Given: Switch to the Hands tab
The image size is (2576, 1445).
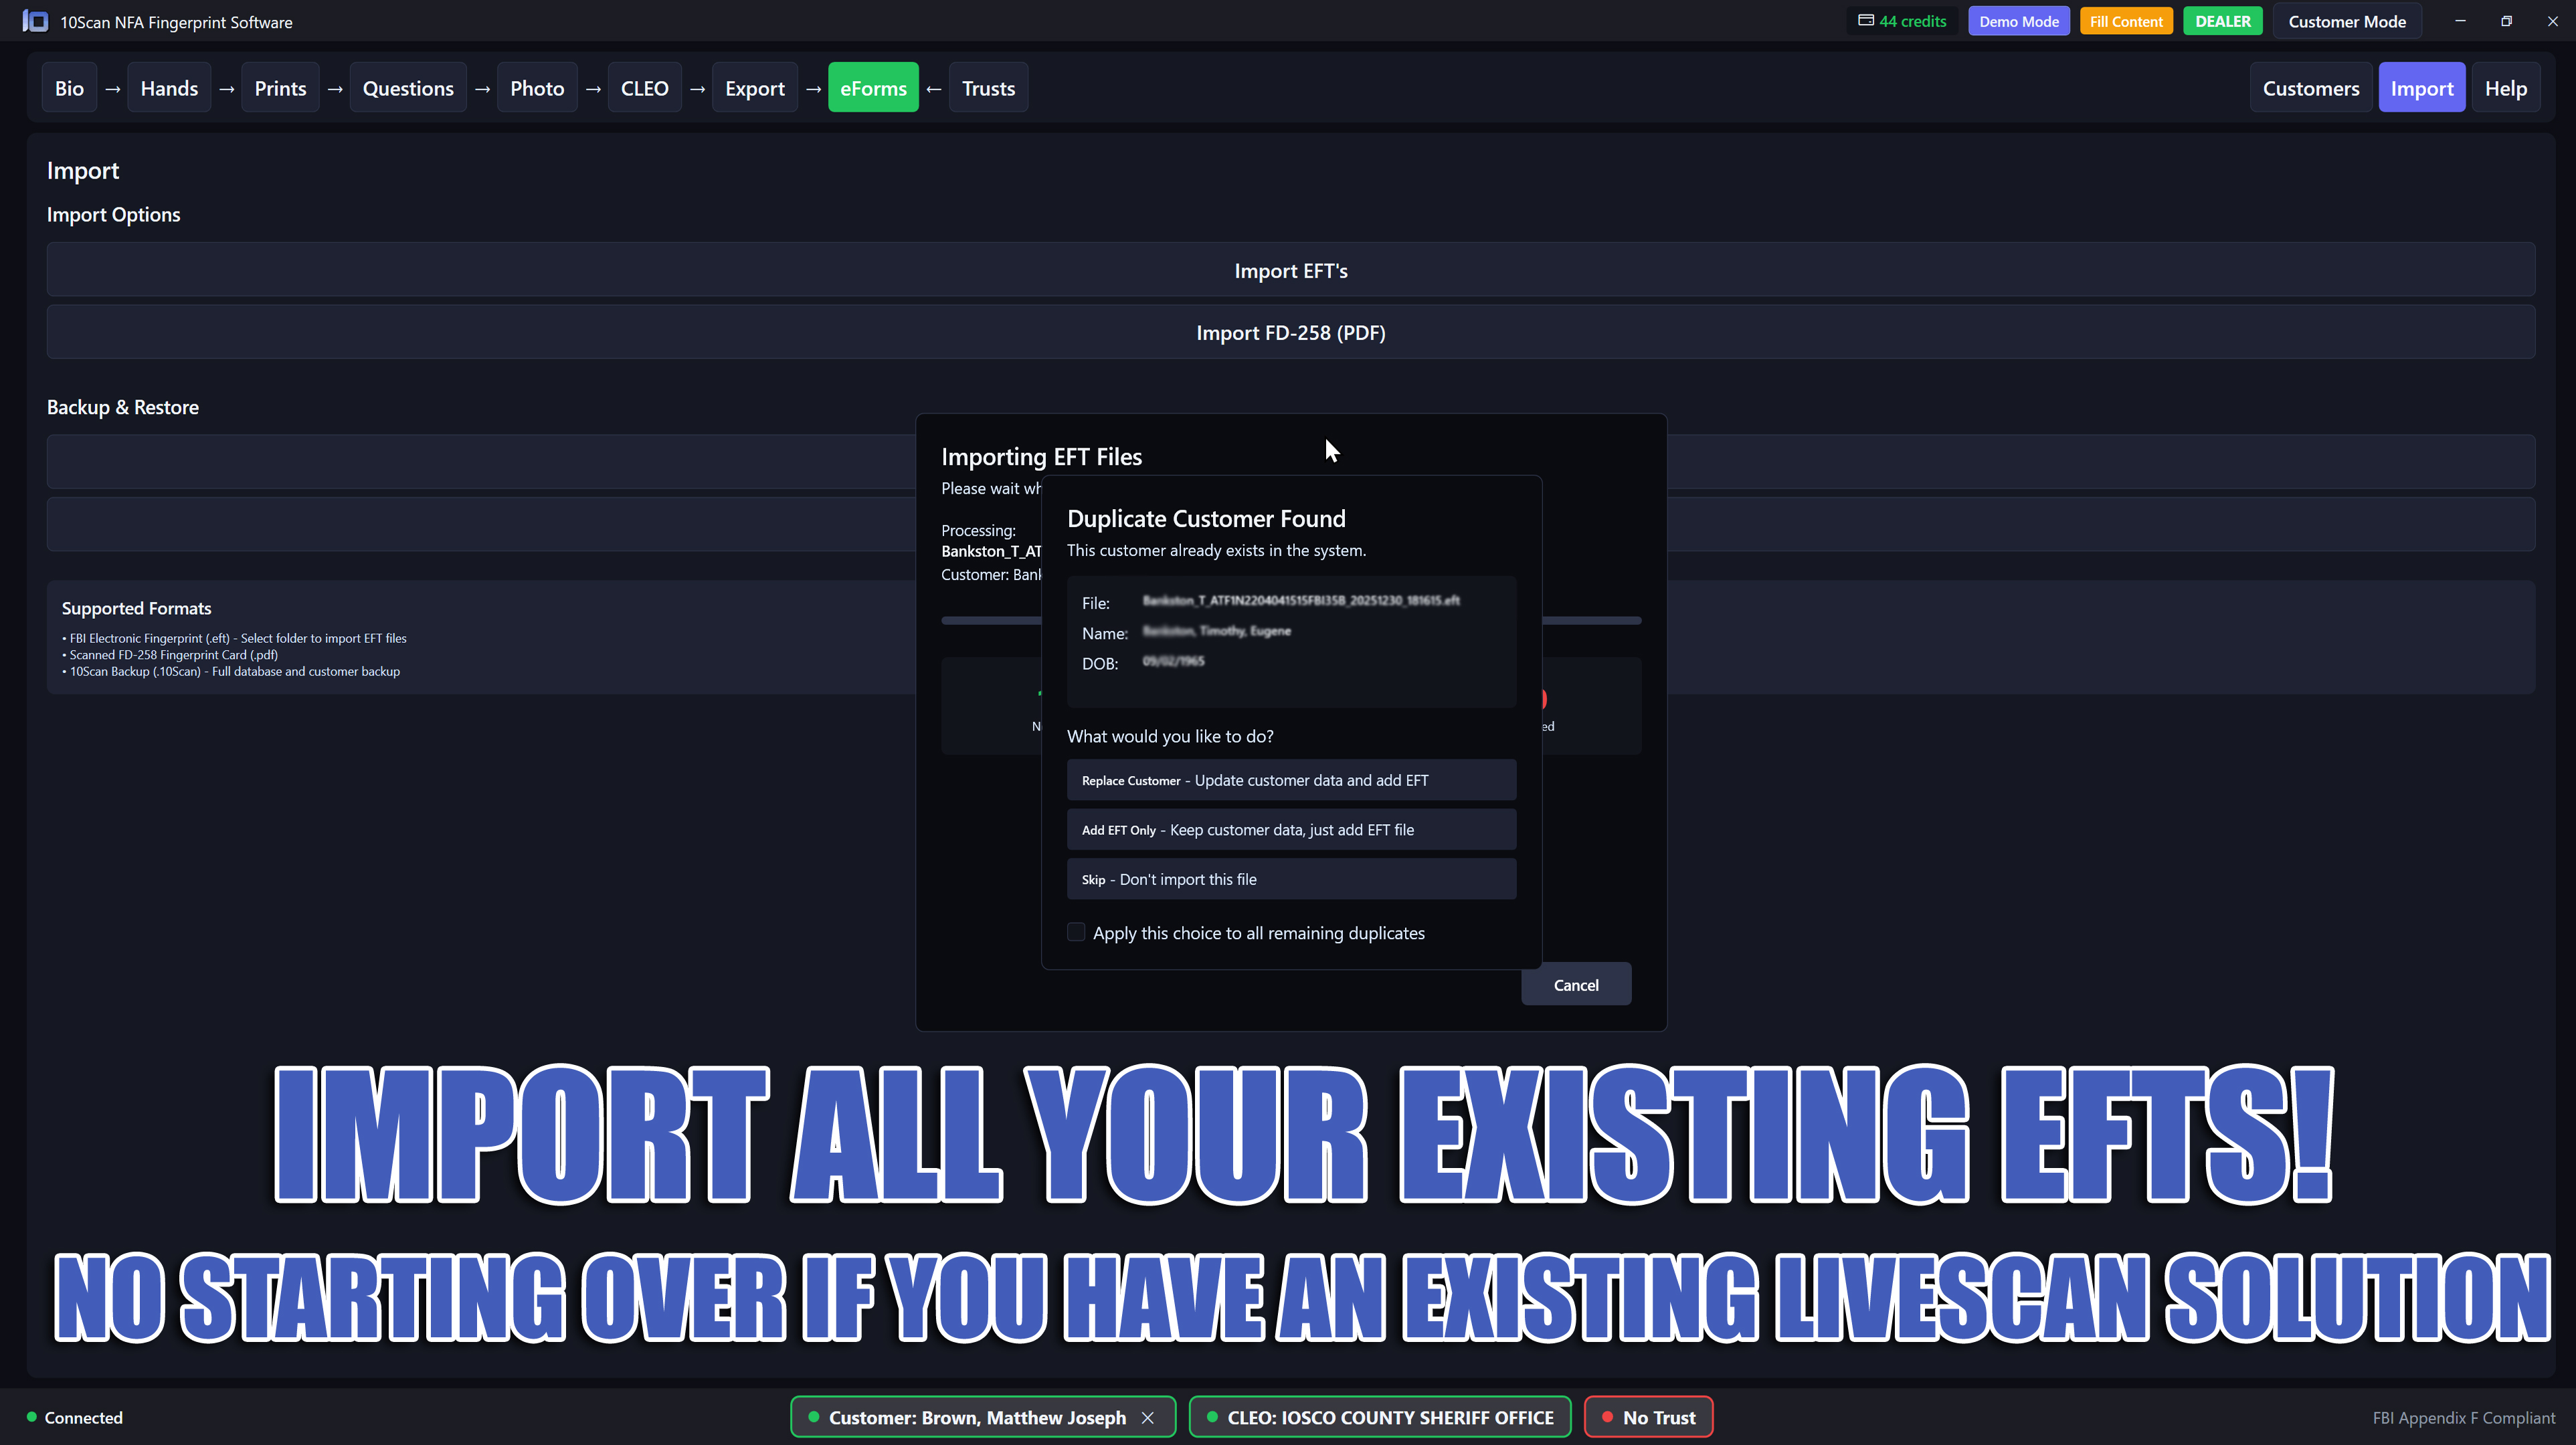Looking at the screenshot, I should tap(168, 87).
